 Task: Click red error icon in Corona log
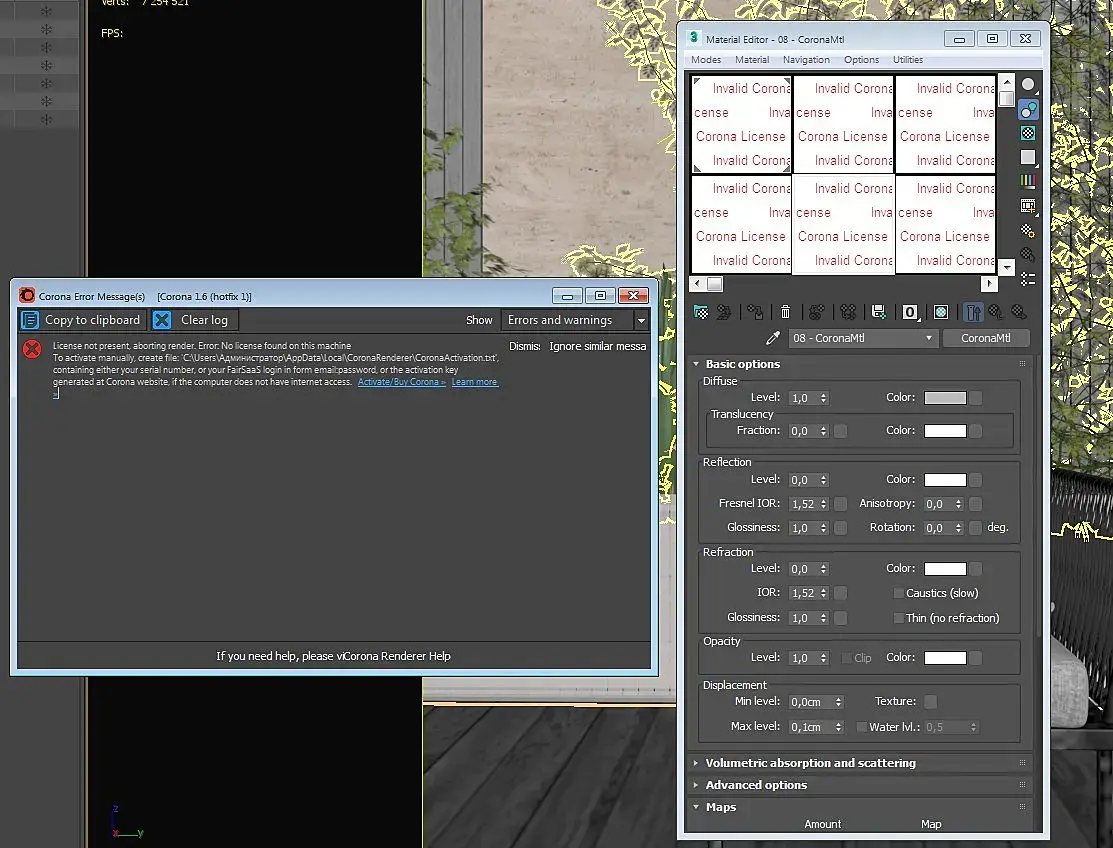tap(32, 349)
